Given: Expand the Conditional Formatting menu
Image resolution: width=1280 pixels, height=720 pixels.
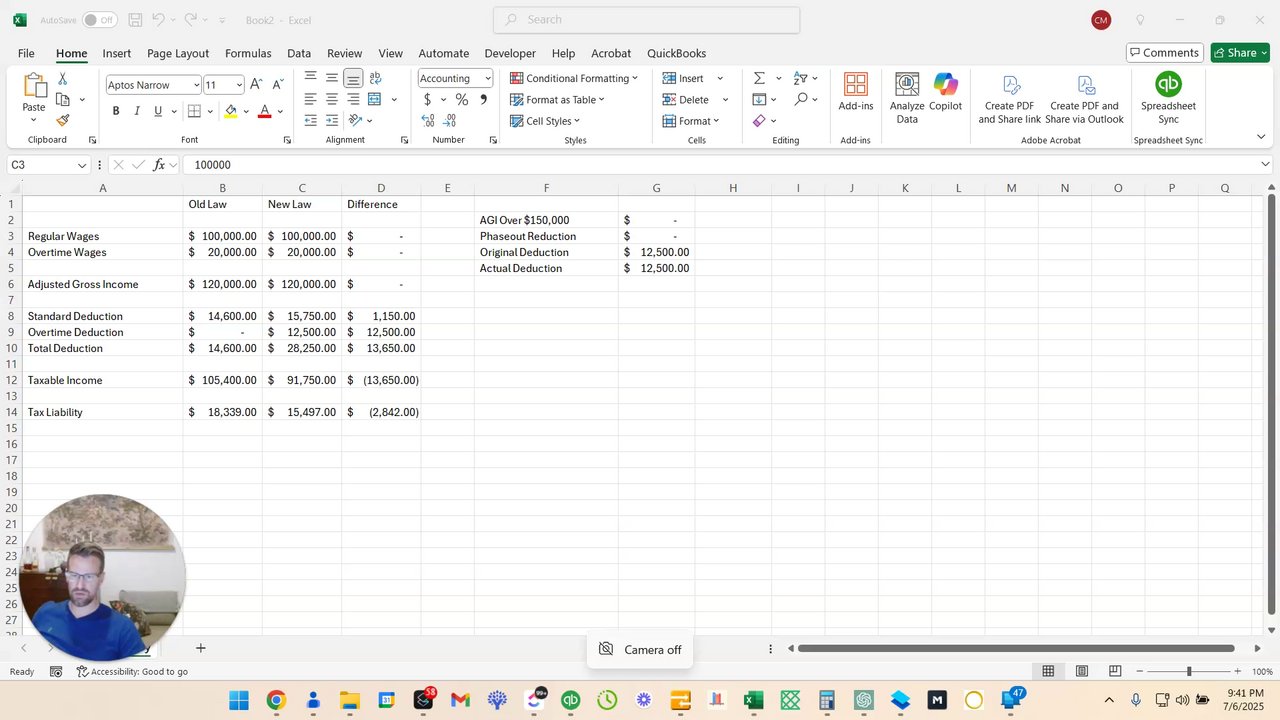Looking at the screenshot, I should pos(573,78).
